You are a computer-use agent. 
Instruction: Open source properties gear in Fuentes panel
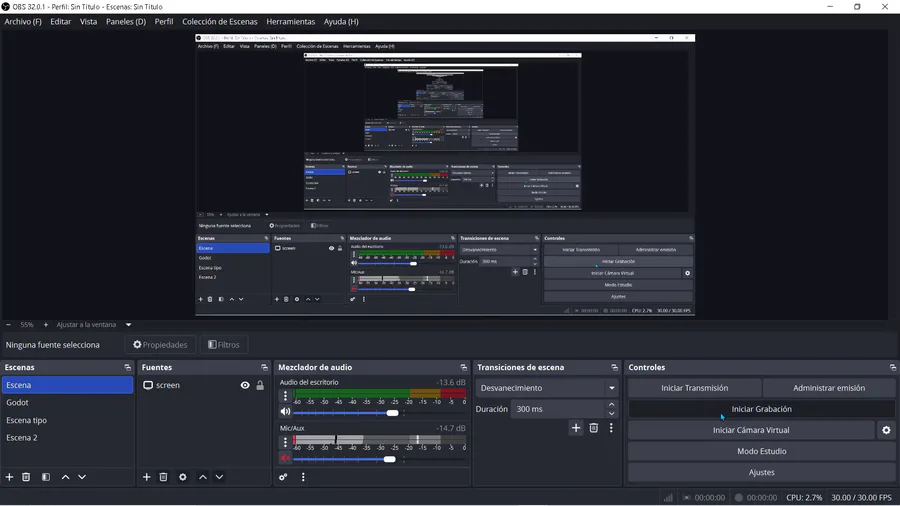[x=183, y=477]
